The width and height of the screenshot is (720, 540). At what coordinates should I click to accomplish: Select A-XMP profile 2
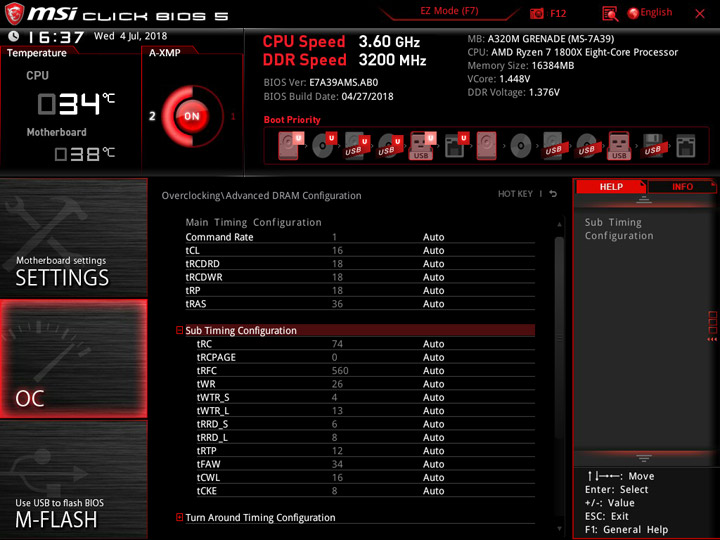click(x=152, y=116)
